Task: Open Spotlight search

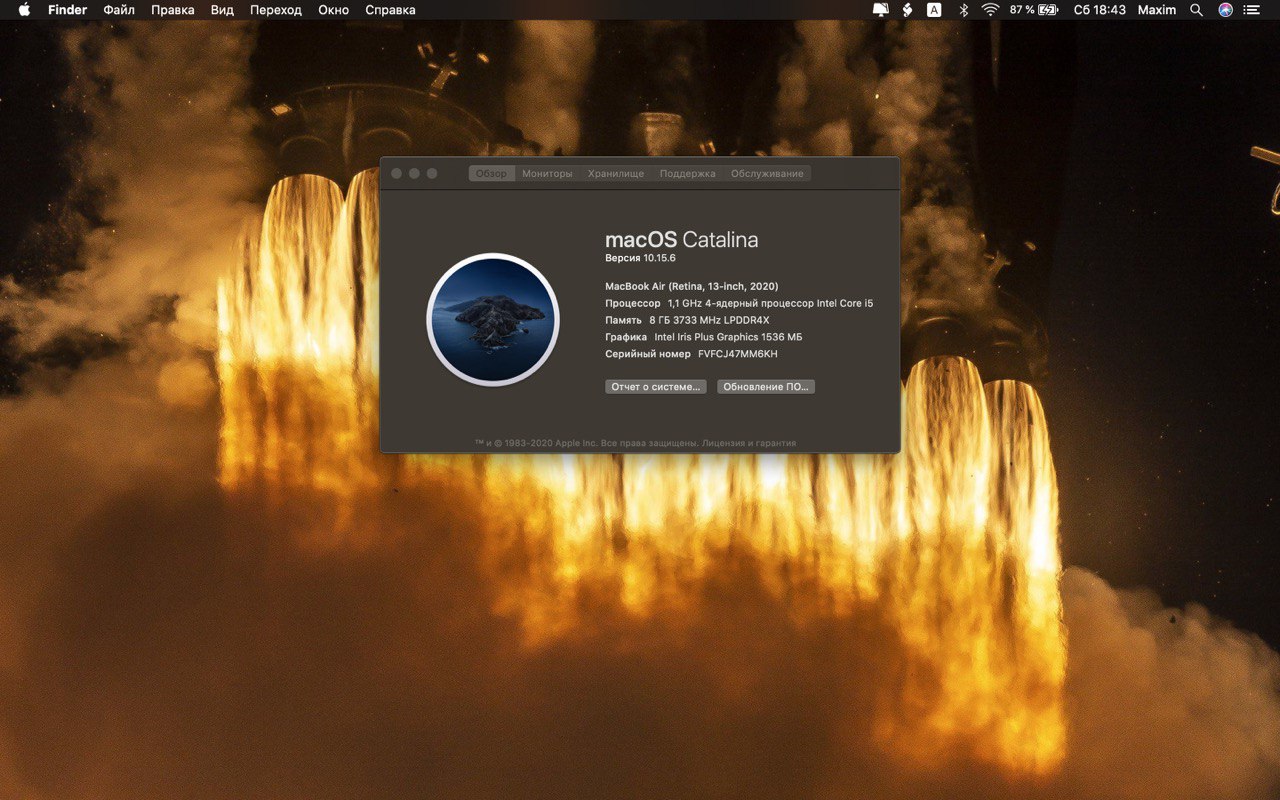Action: [x=1196, y=10]
